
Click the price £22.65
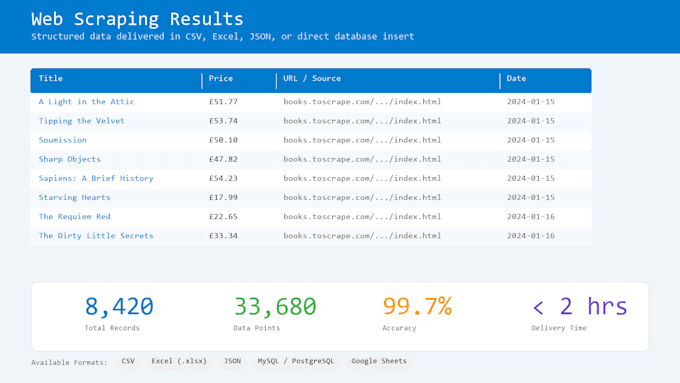[223, 216]
